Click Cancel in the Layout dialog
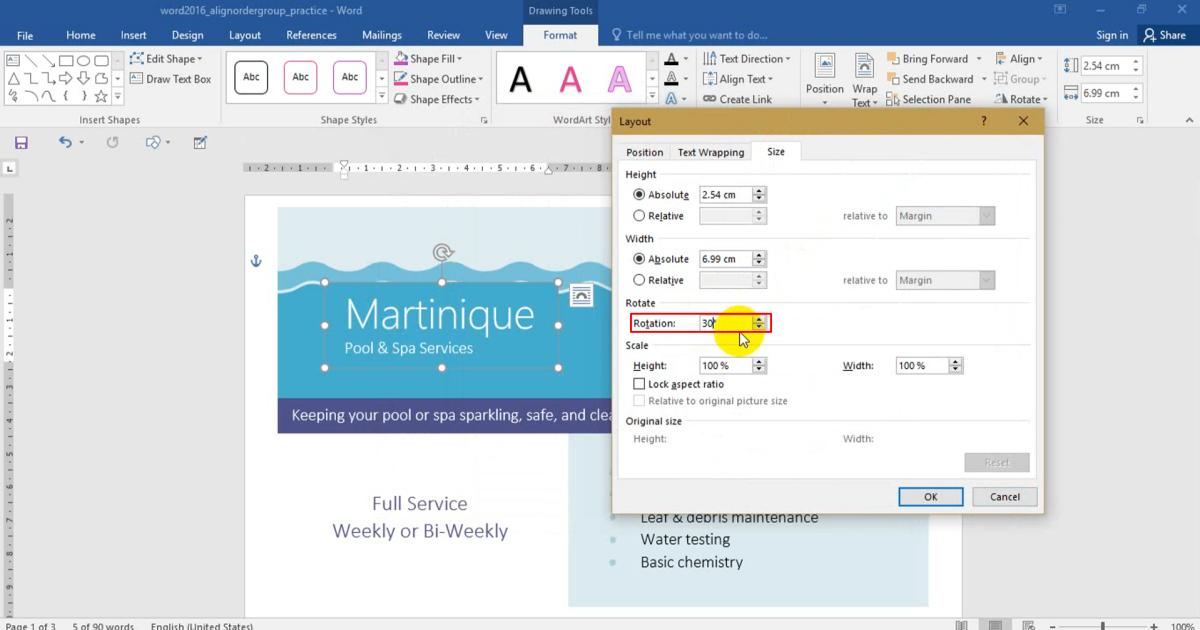 pos(1004,497)
